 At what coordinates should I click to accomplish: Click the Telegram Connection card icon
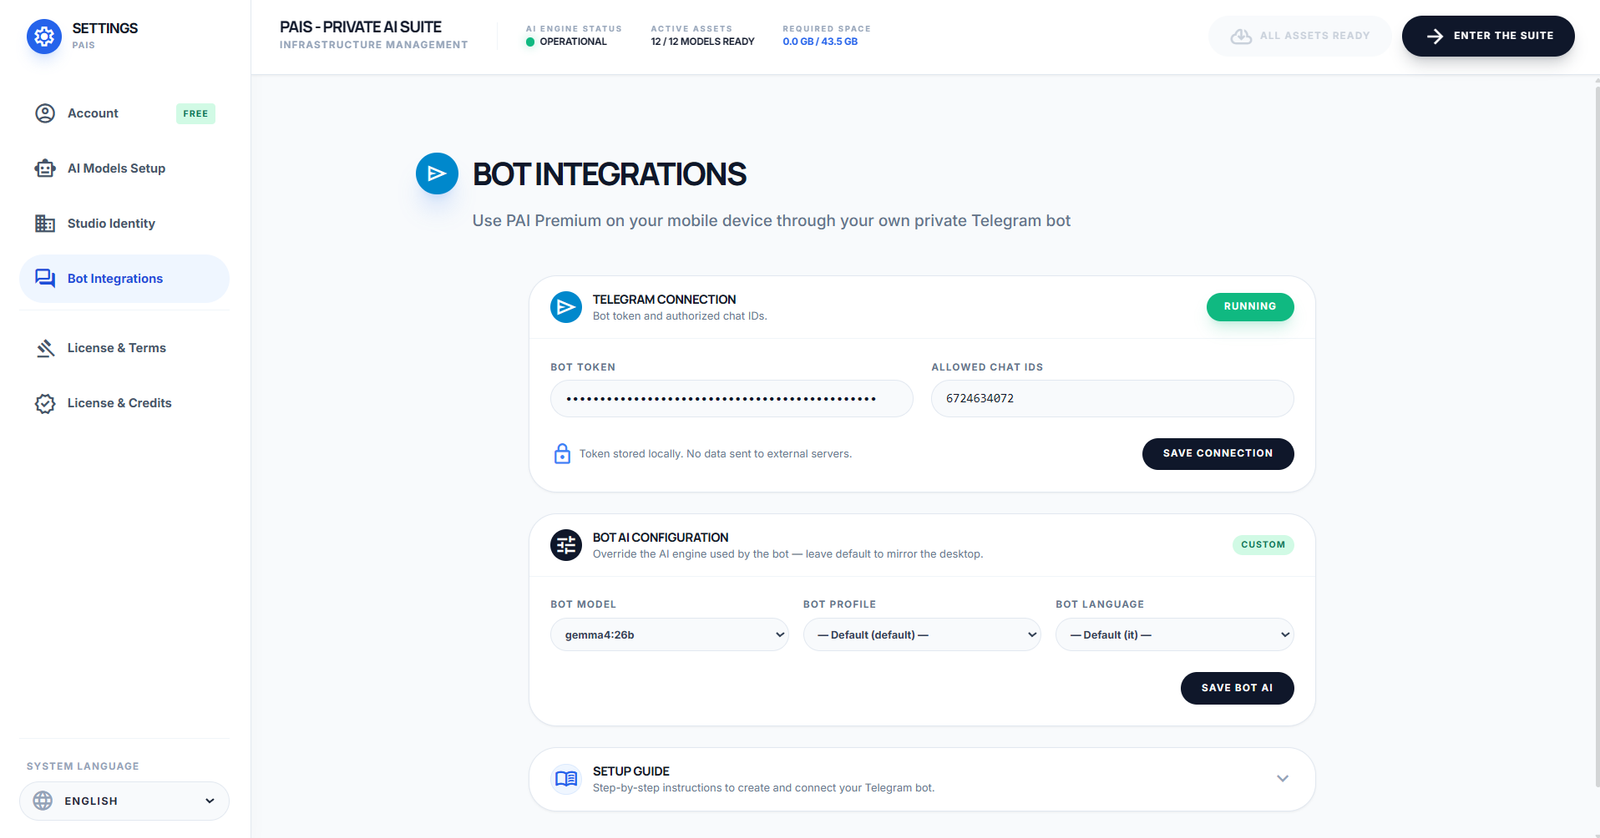[566, 307]
